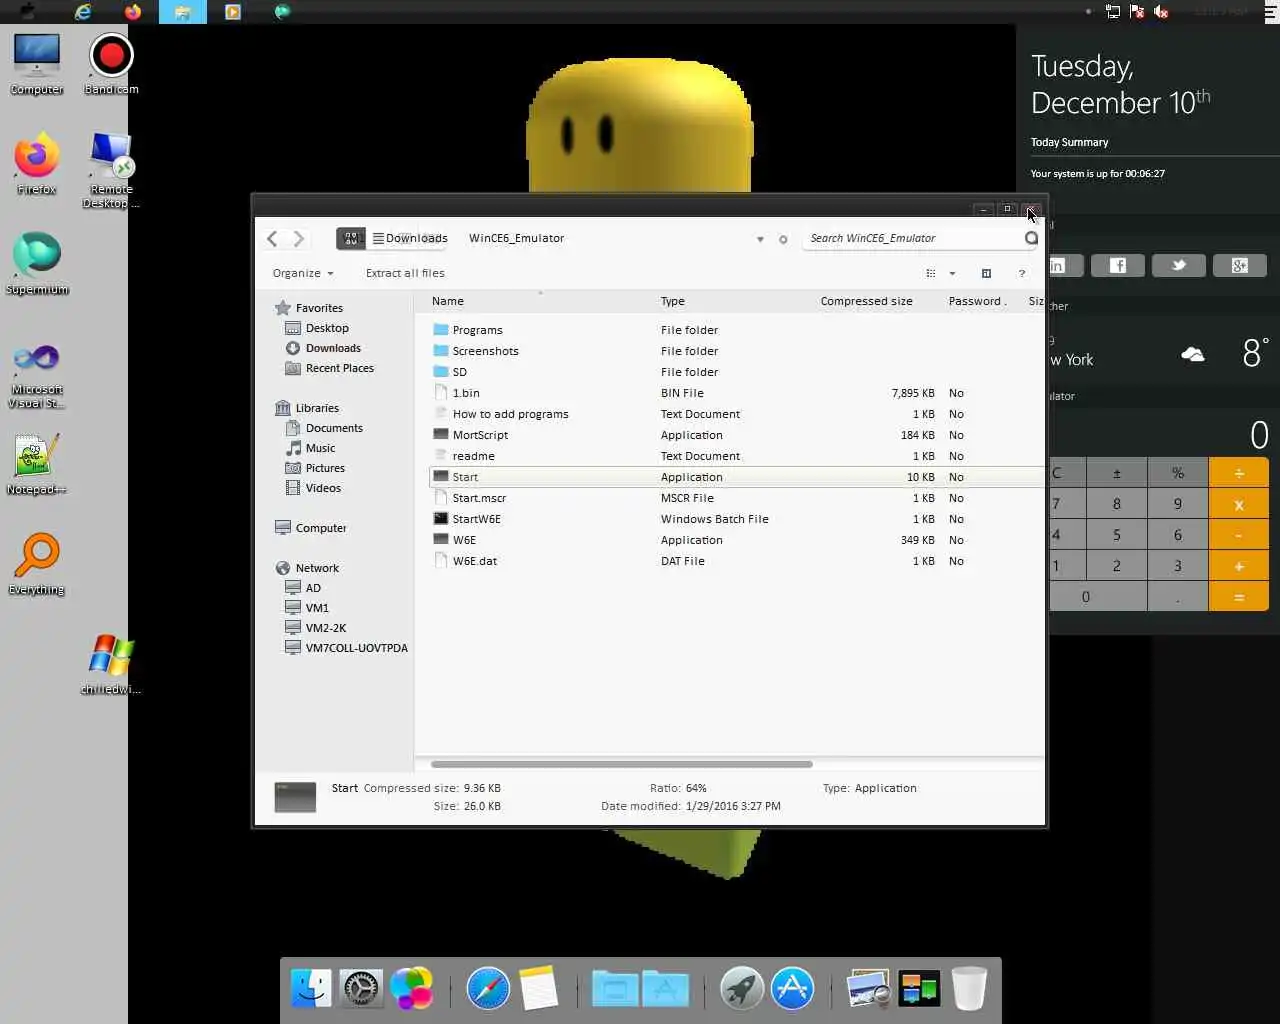This screenshot has width=1280, height=1024.
Task: Click the equals key on the calculator
Action: pos(1239,597)
